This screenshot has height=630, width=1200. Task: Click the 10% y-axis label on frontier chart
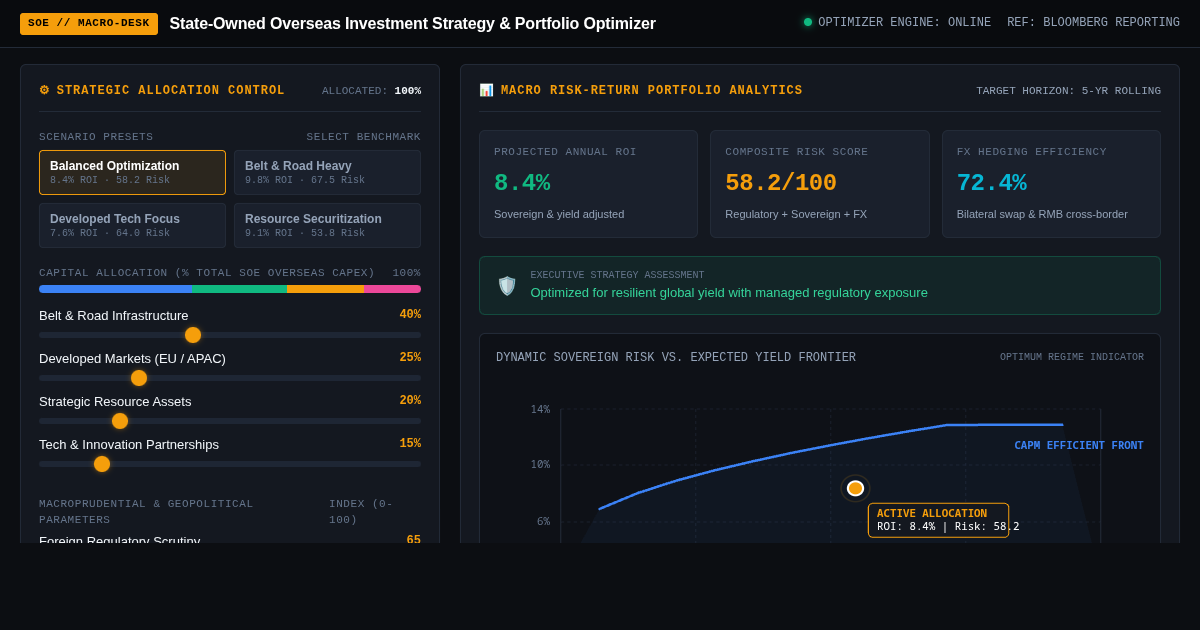coord(540,464)
